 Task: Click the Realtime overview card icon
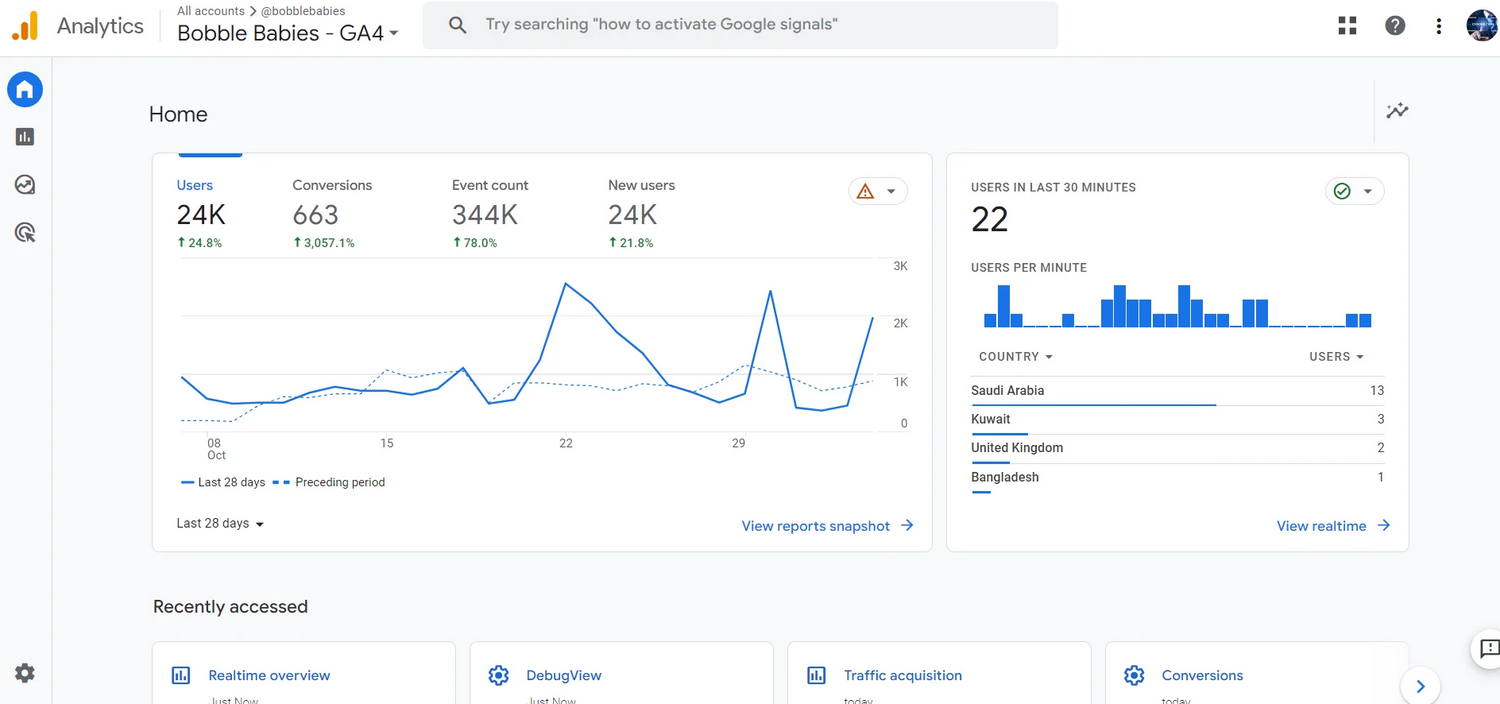181,676
